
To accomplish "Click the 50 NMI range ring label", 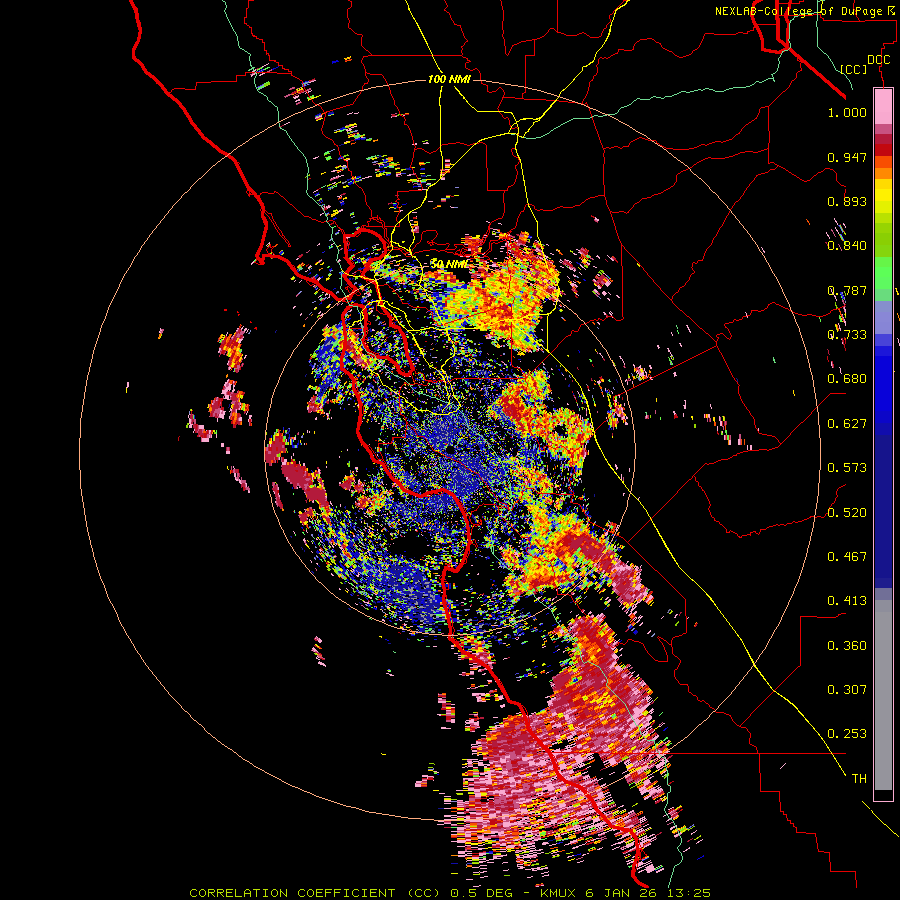I will tap(449, 264).
